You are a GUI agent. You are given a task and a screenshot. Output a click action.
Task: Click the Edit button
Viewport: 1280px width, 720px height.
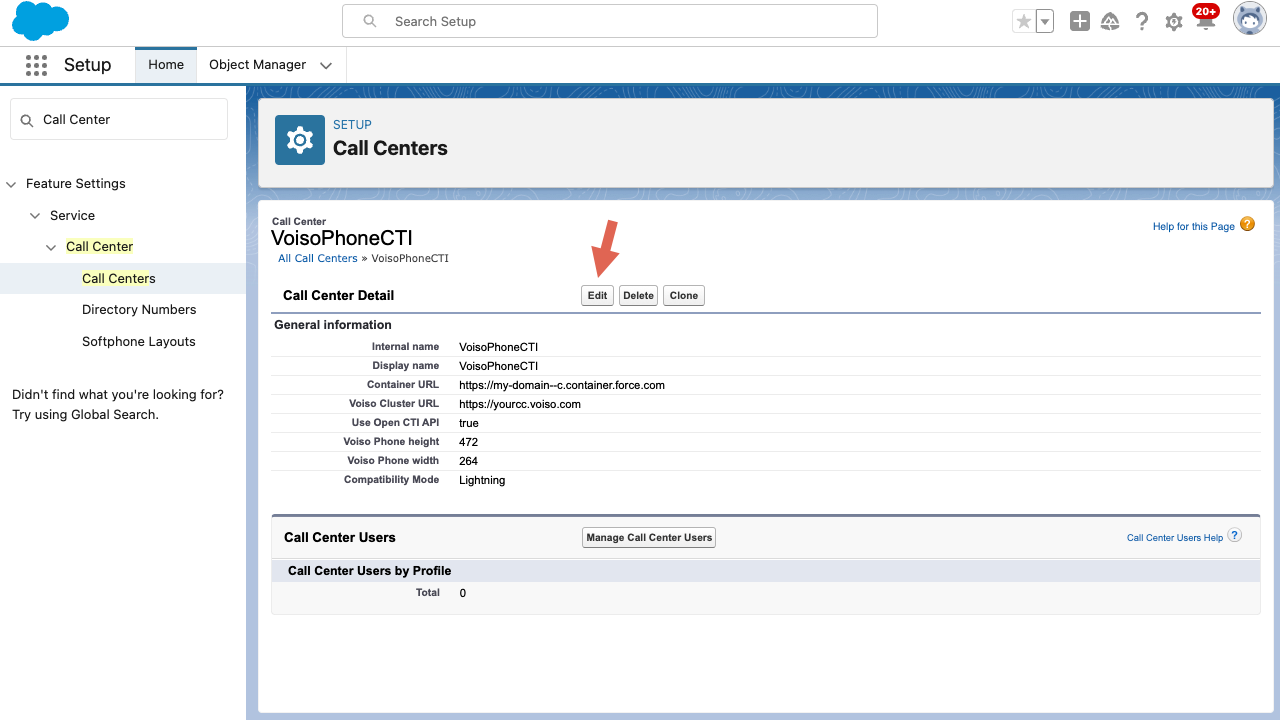pos(598,296)
